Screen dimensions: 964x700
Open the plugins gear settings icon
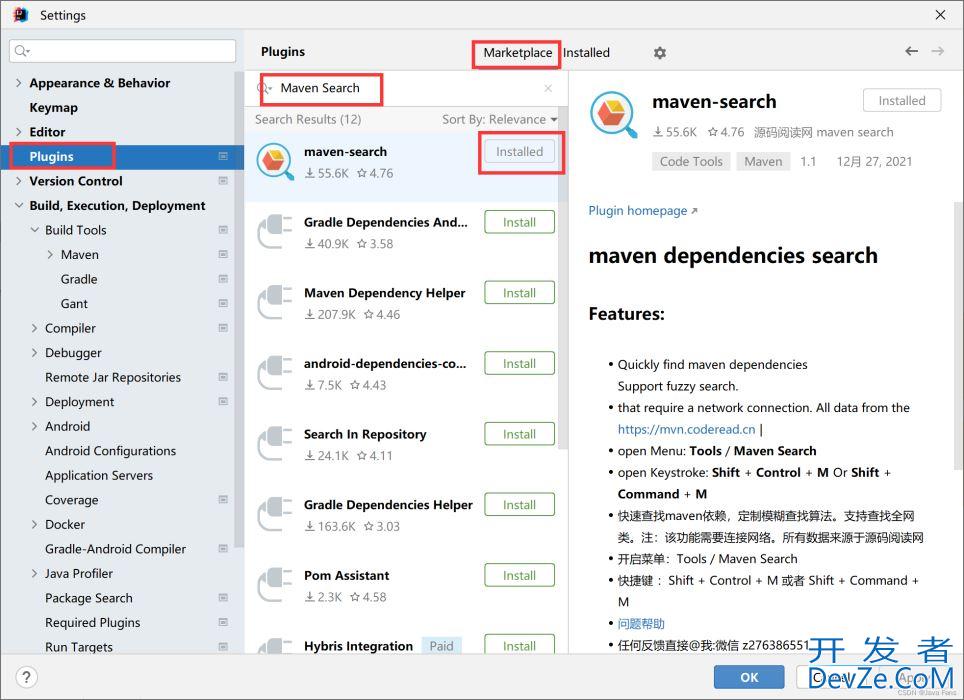click(660, 53)
